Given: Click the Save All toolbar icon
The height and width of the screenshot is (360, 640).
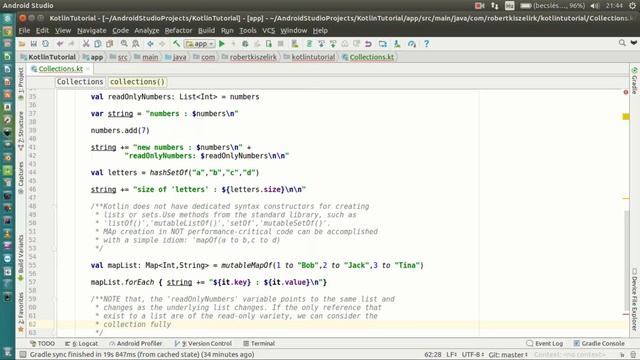Looking at the screenshot, I should [33, 44].
